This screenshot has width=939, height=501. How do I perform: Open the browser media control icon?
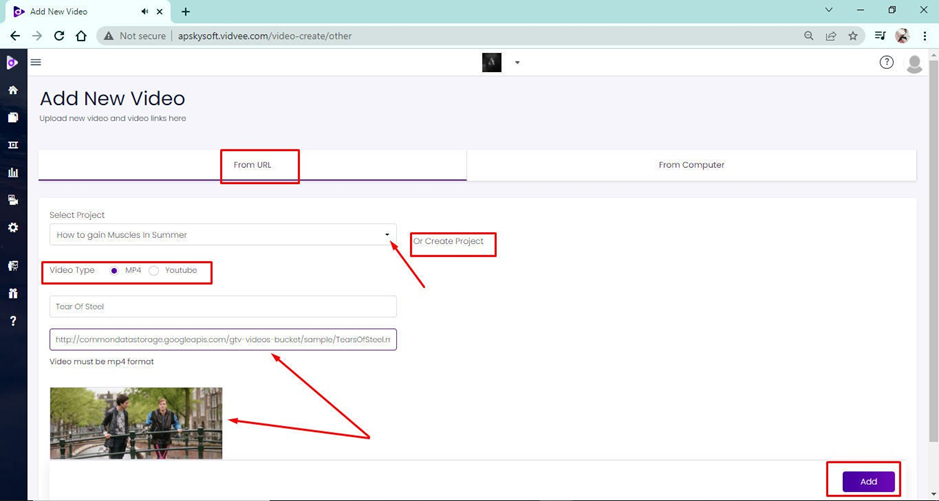[880, 36]
